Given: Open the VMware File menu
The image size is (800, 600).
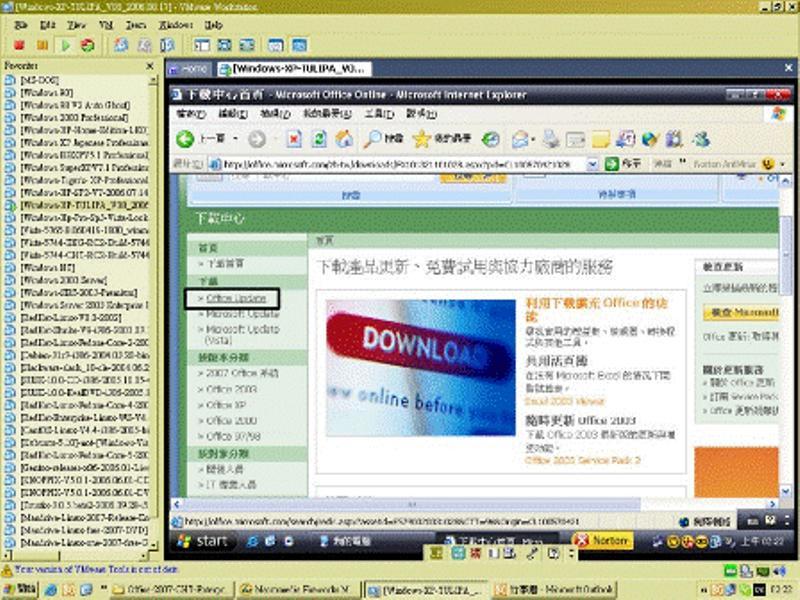Looking at the screenshot, I should tap(20, 24).
